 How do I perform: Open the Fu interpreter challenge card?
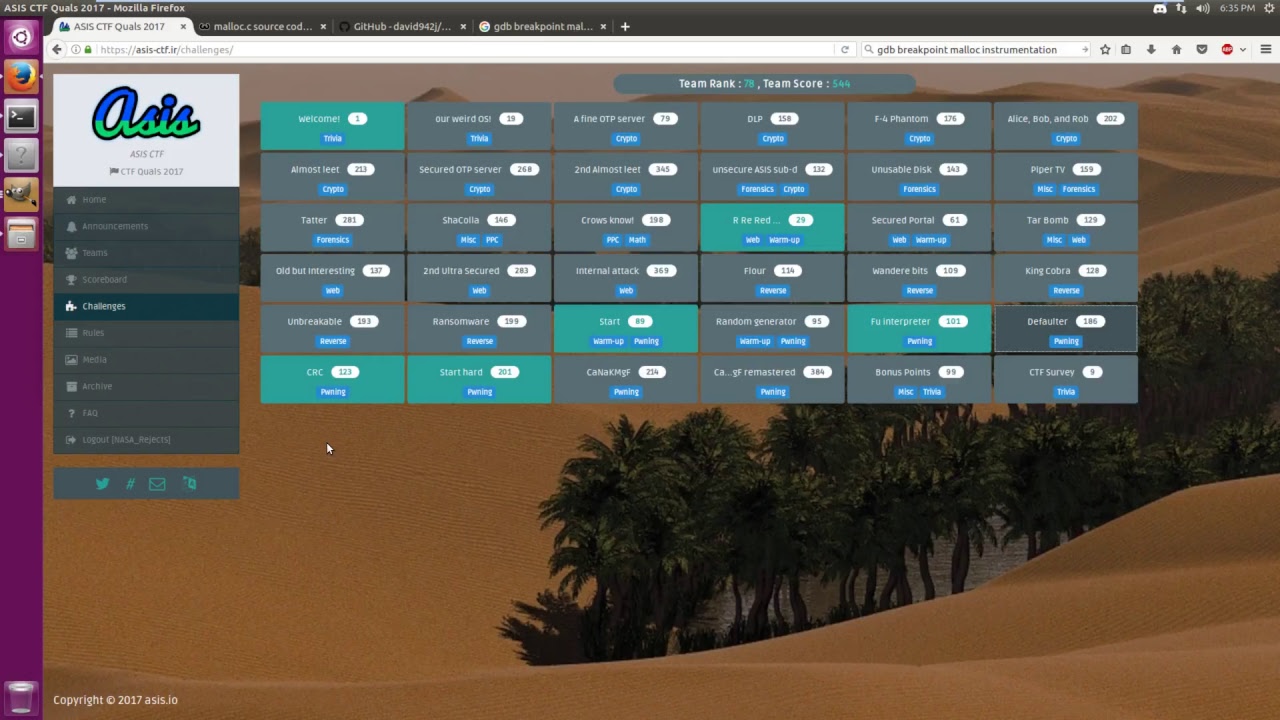point(919,330)
